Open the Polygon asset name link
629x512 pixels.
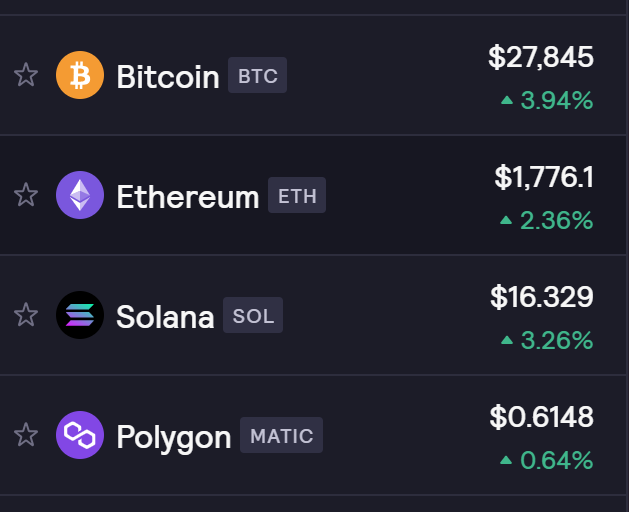click(174, 437)
